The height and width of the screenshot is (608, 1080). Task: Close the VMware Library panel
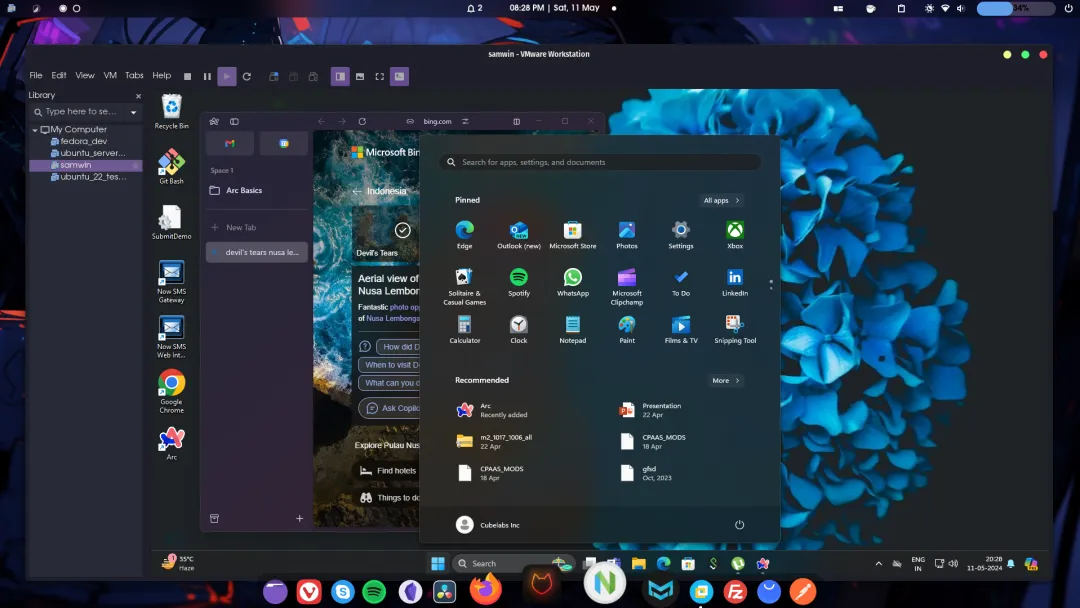[138, 96]
